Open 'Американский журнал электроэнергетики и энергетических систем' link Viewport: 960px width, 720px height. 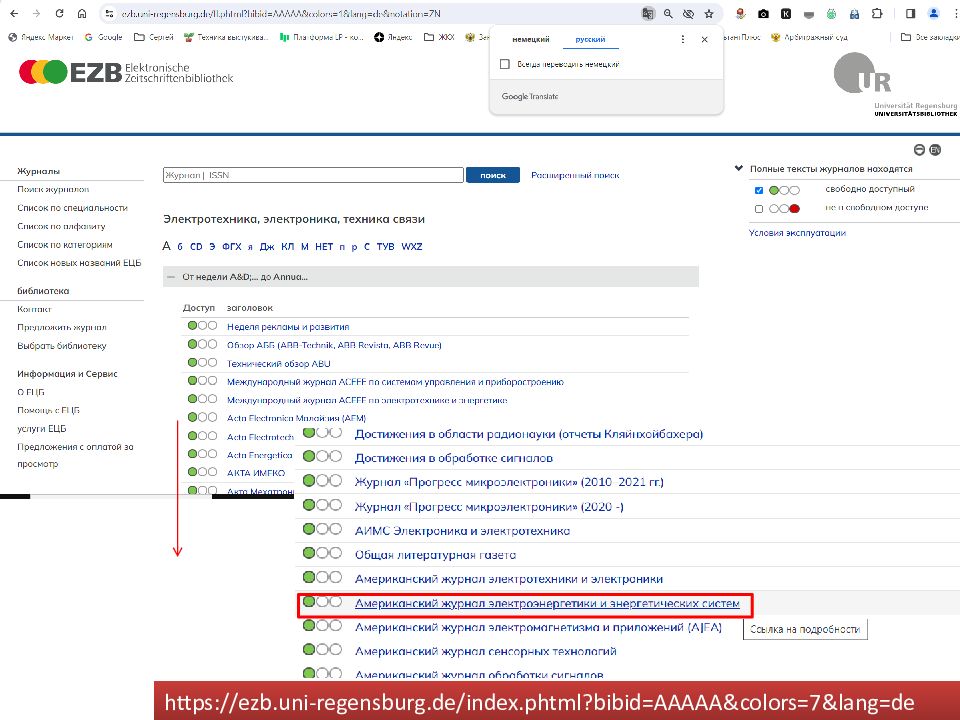[547, 604]
